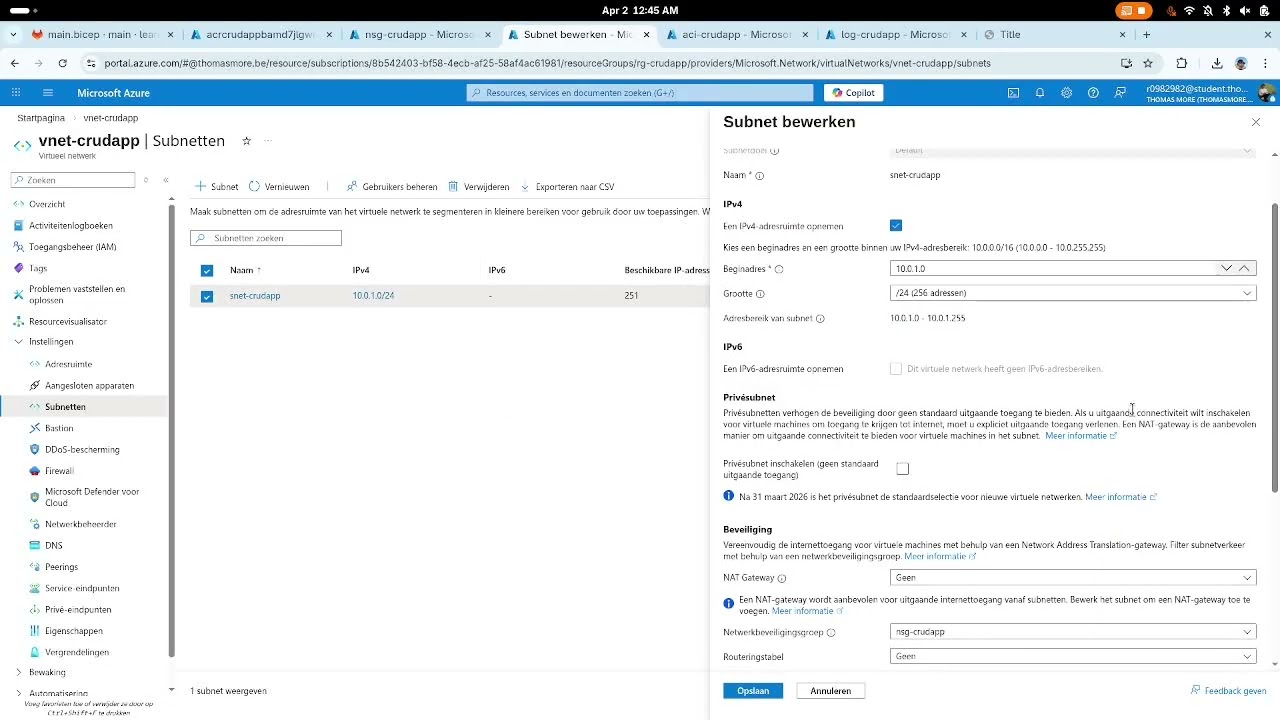1280x720 pixels.
Task: Bookmark this page with the star icon
Action: coord(1148,63)
